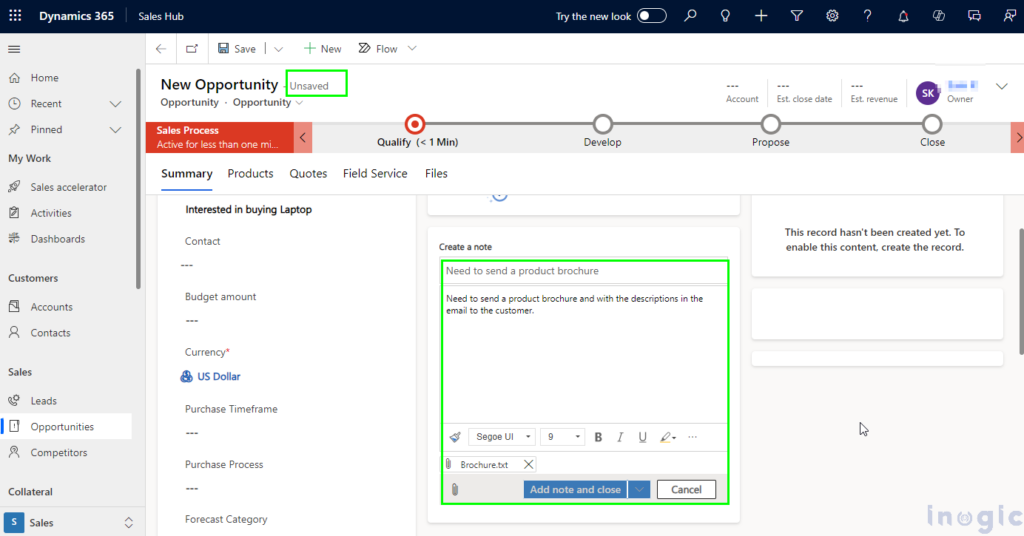Click into the note body text area

584,354
